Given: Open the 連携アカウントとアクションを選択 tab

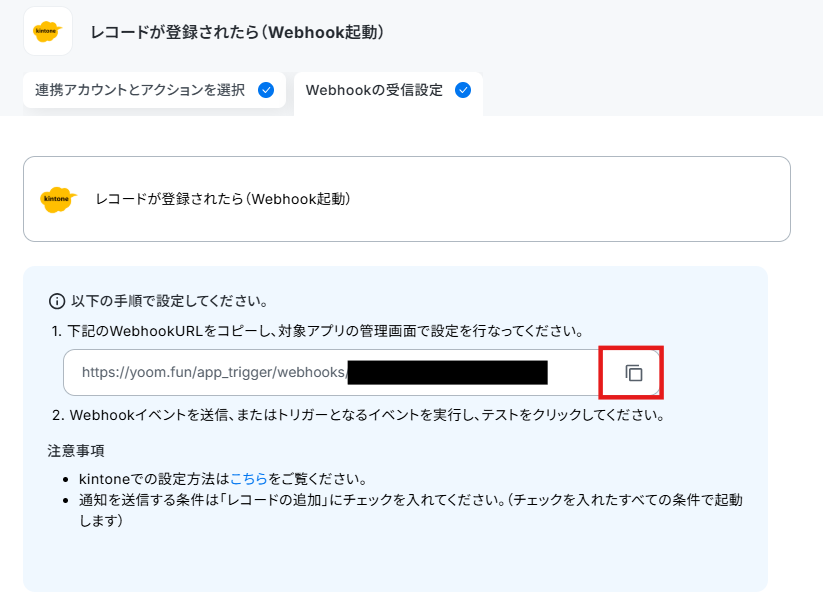Looking at the screenshot, I should (154, 90).
